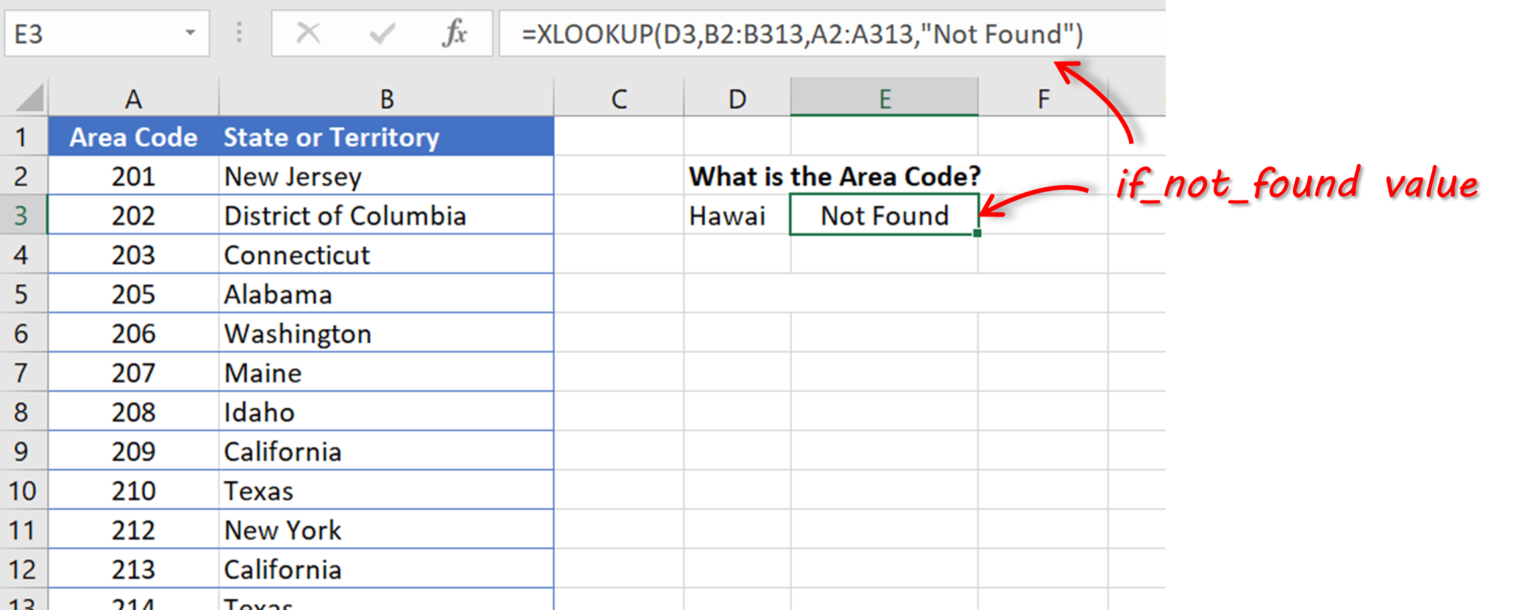Click cell E3 showing Not Found
Image resolution: width=1536 pixels, height=610 pixels.
(884, 214)
